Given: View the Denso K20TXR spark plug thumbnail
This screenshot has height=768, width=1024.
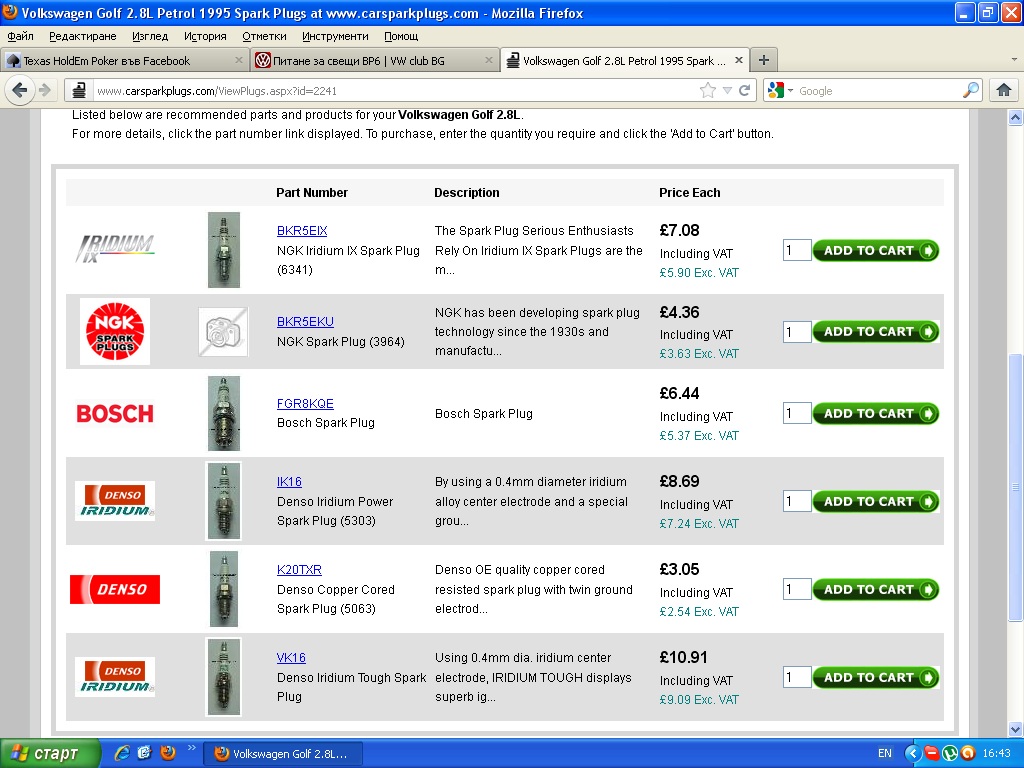Looking at the screenshot, I should (x=224, y=589).
